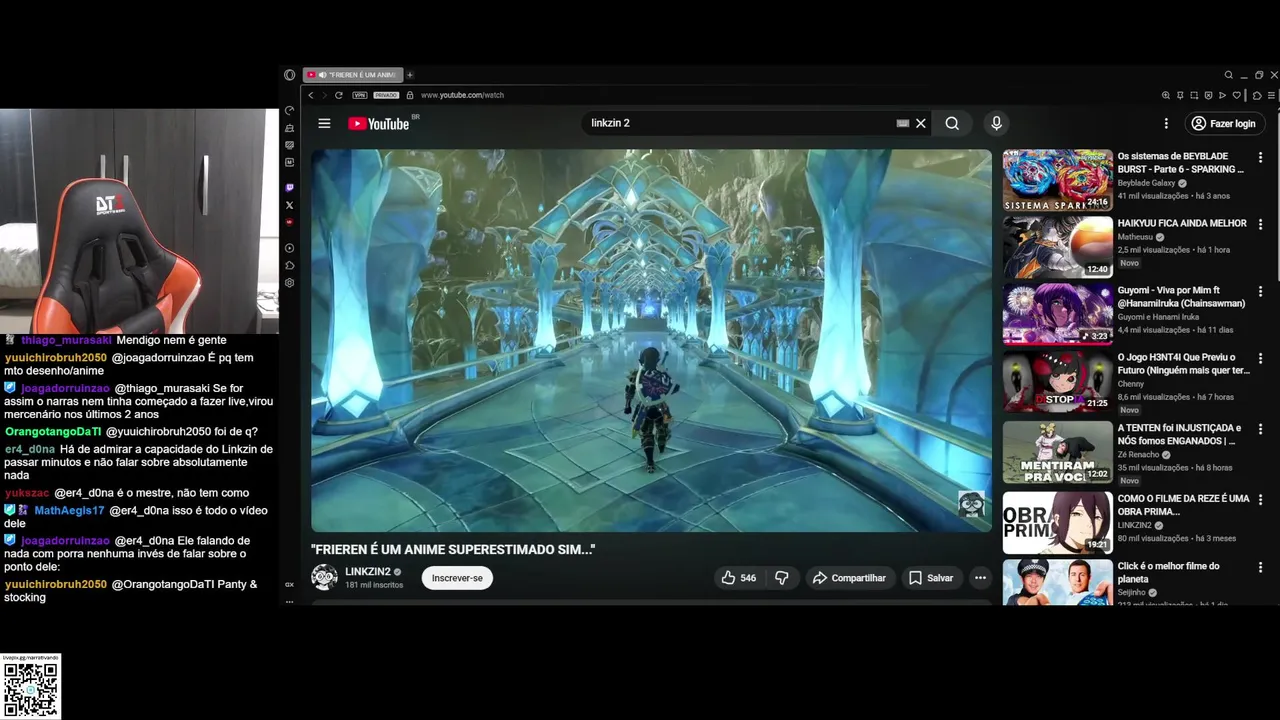The height and width of the screenshot is (720, 1280).
Task: Open the LINKZIN2 channel avatar
Action: [x=324, y=577]
